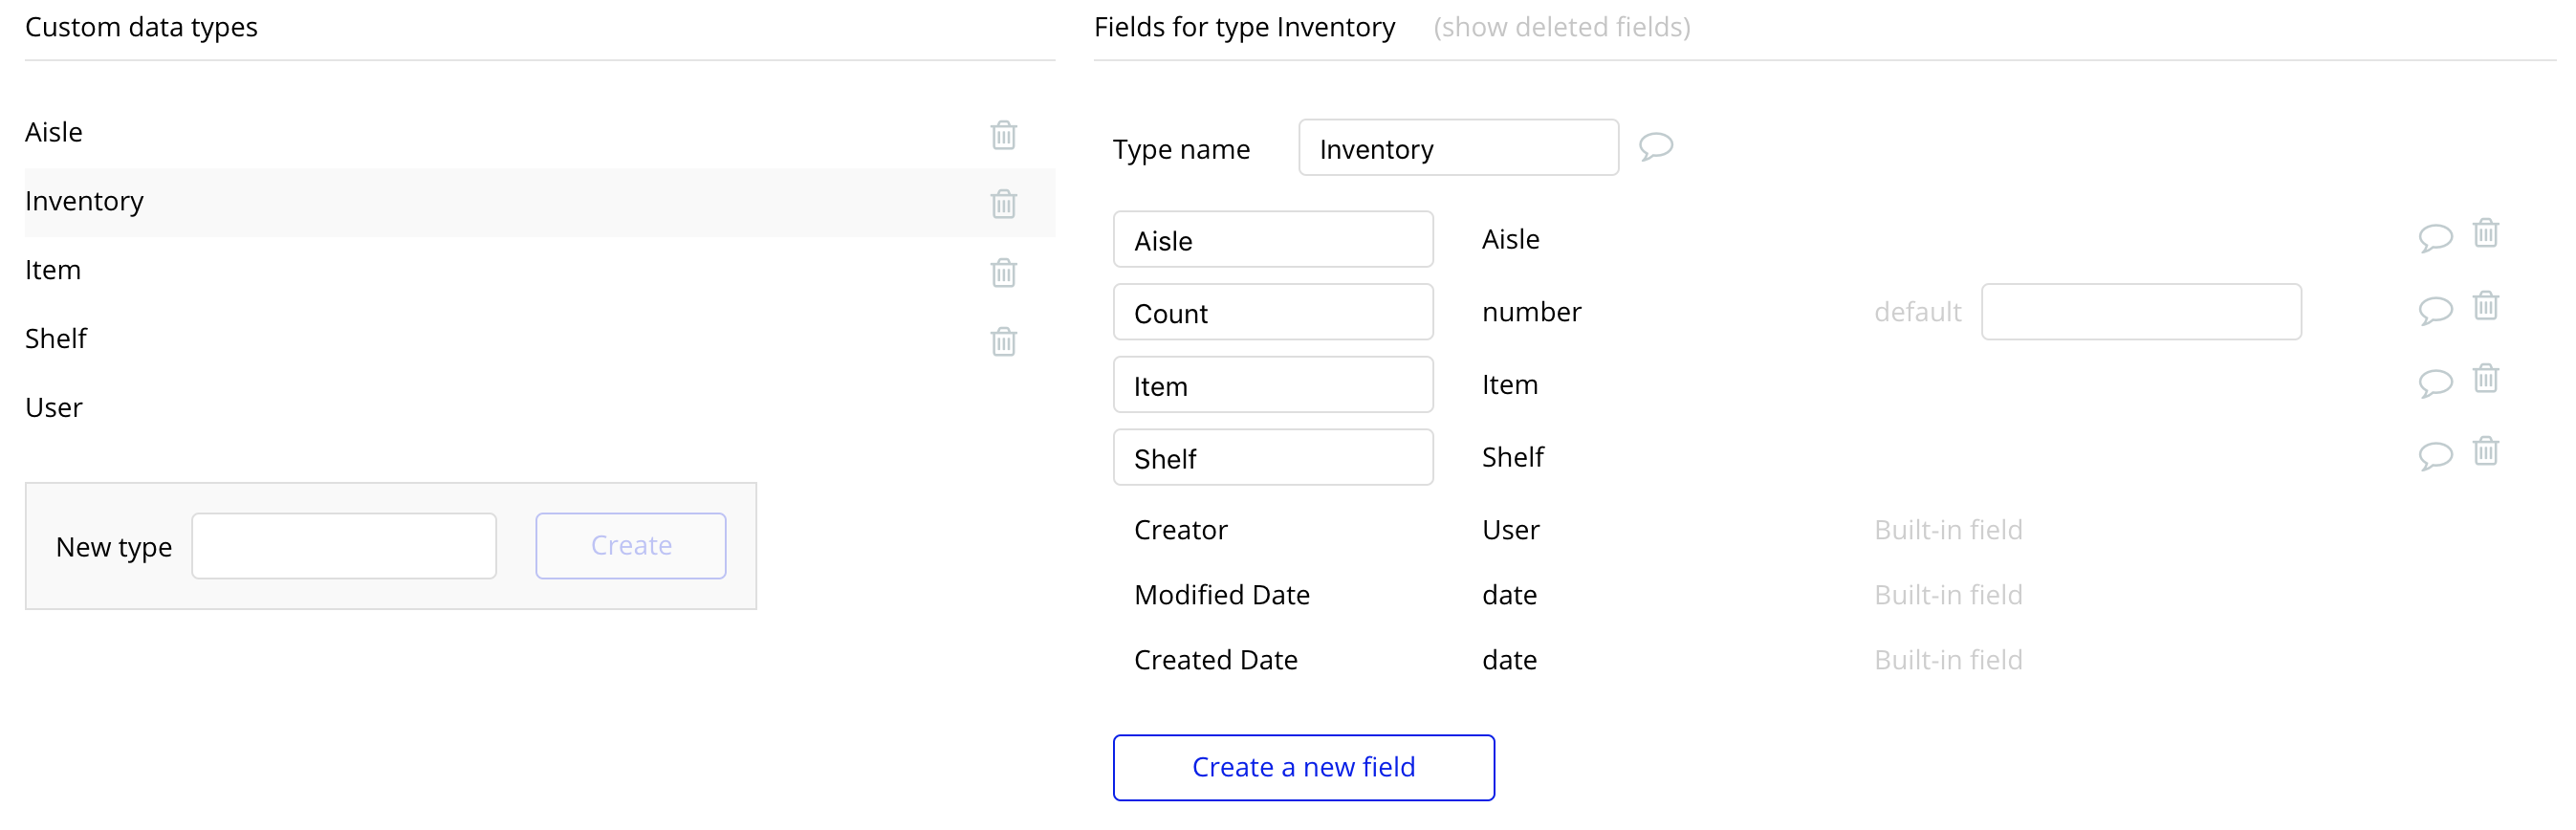The image size is (2576, 830).
Task: Click trash icon for Item type
Action: [1003, 272]
